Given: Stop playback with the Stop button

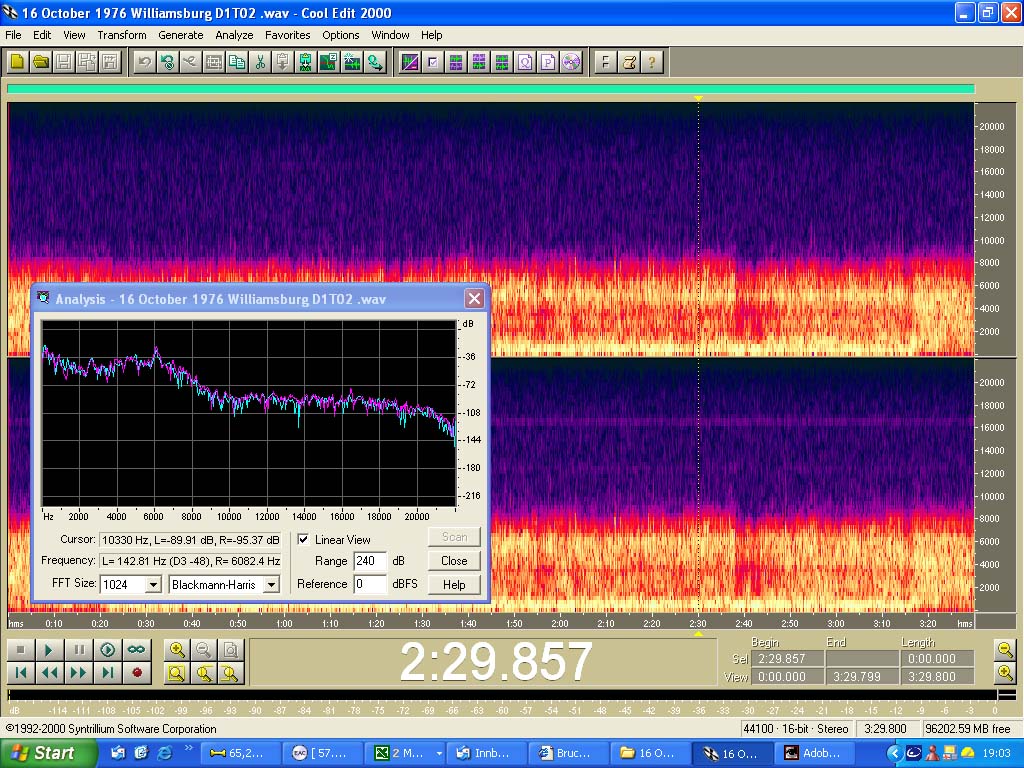Looking at the screenshot, I should point(20,650).
